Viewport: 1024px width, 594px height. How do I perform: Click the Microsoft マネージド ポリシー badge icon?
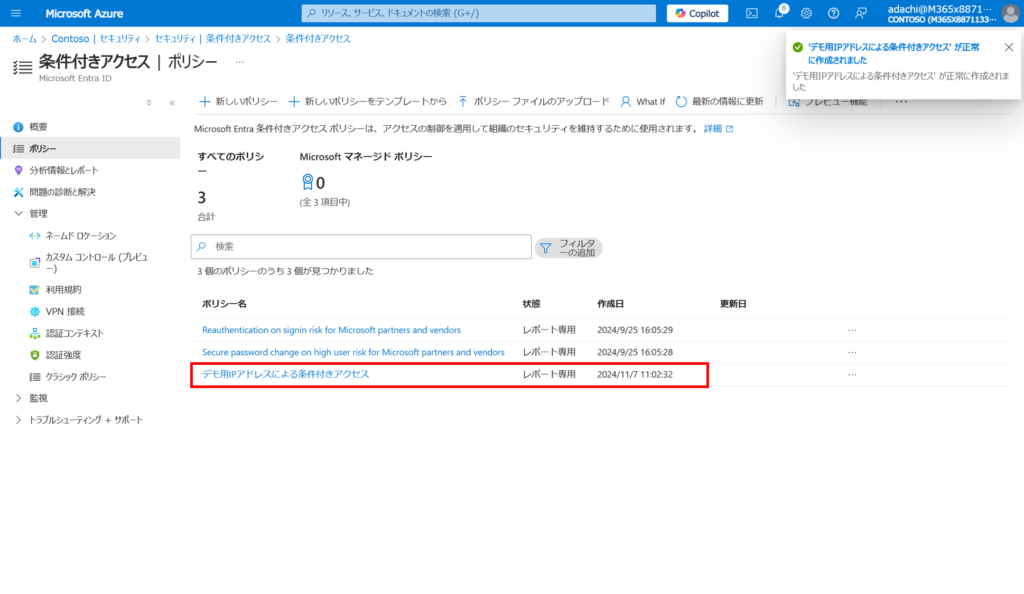[x=307, y=182]
